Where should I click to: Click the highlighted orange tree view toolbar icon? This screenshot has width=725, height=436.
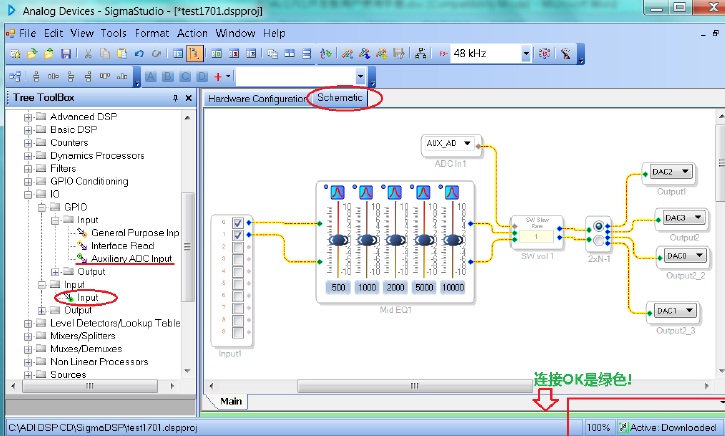pyautogui.click(x=195, y=54)
